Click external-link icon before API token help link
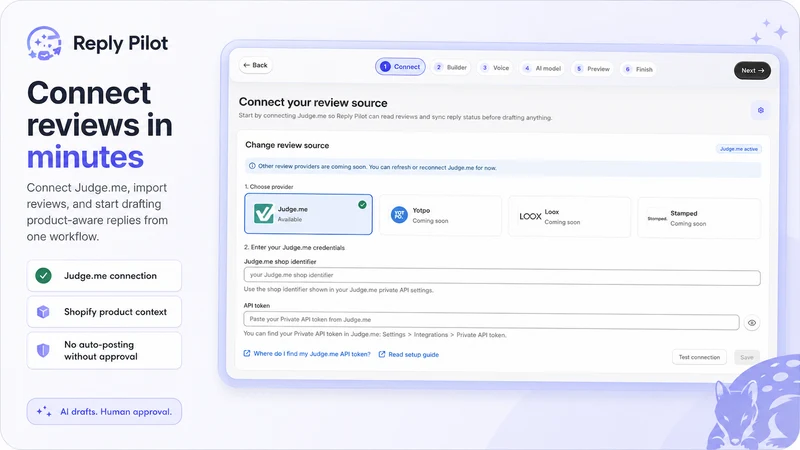800x450 pixels. 247,353
